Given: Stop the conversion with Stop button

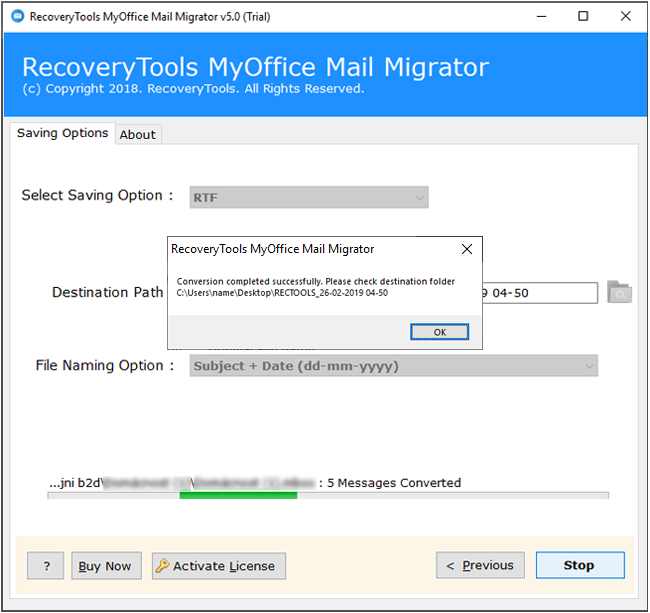Looking at the screenshot, I should click(x=580, y=565).
